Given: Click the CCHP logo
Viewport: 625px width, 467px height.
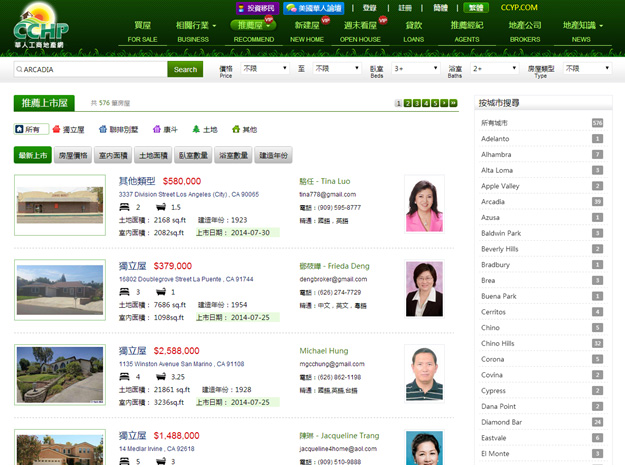Looking at the screenshot, I should tap(41, 26).
